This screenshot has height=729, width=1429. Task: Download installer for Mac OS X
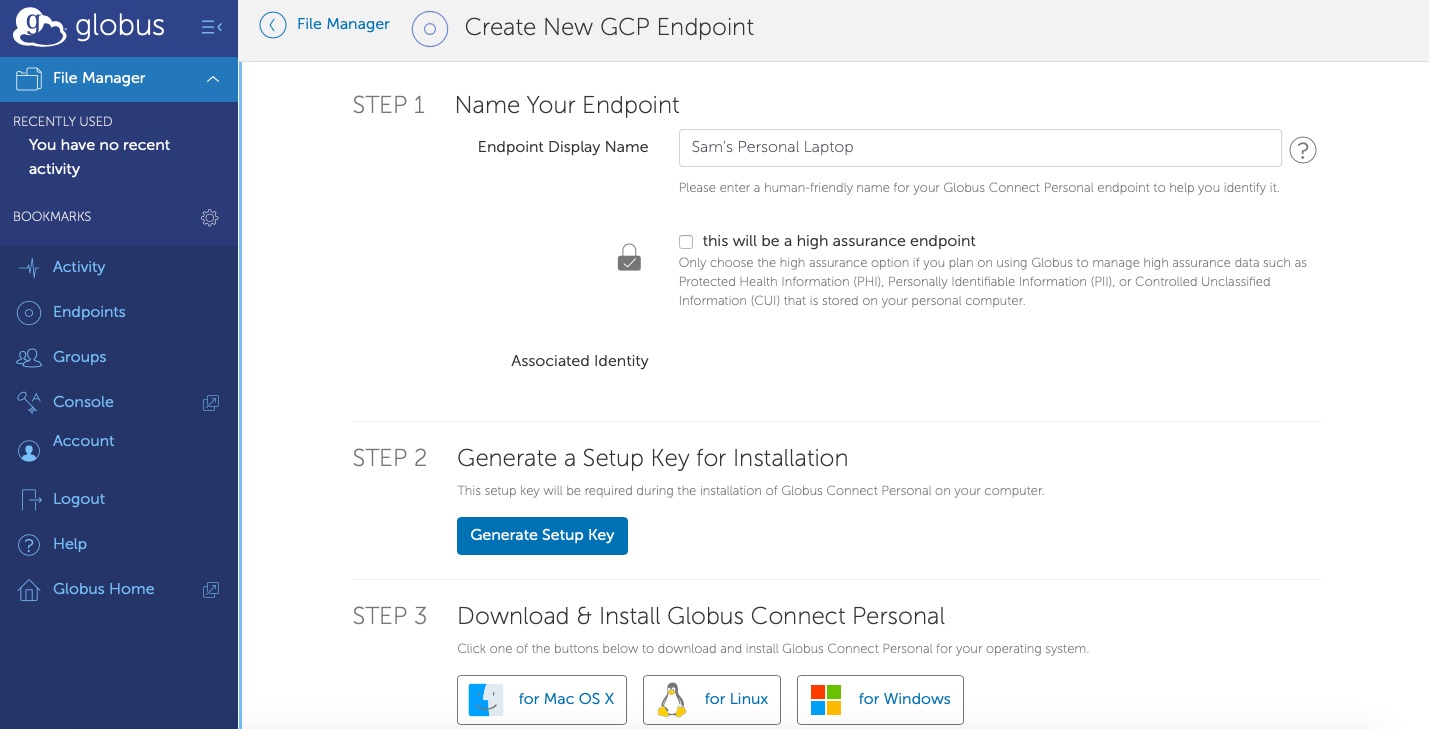click(542, 699)
